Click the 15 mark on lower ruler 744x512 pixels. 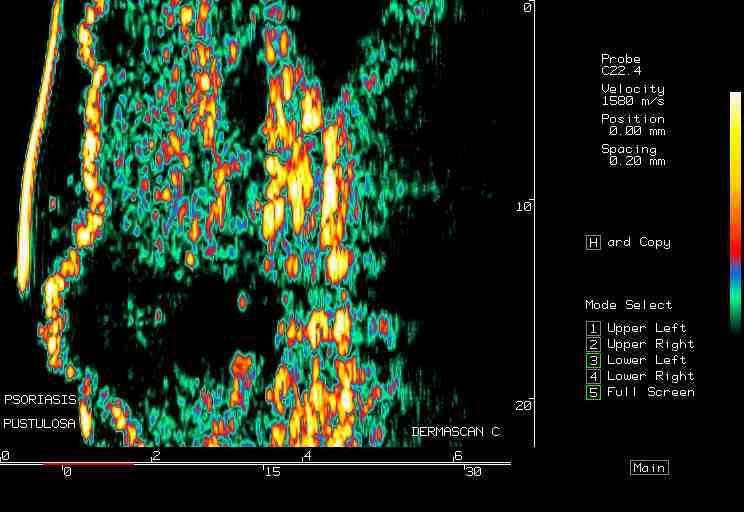[x=272, y=472]
